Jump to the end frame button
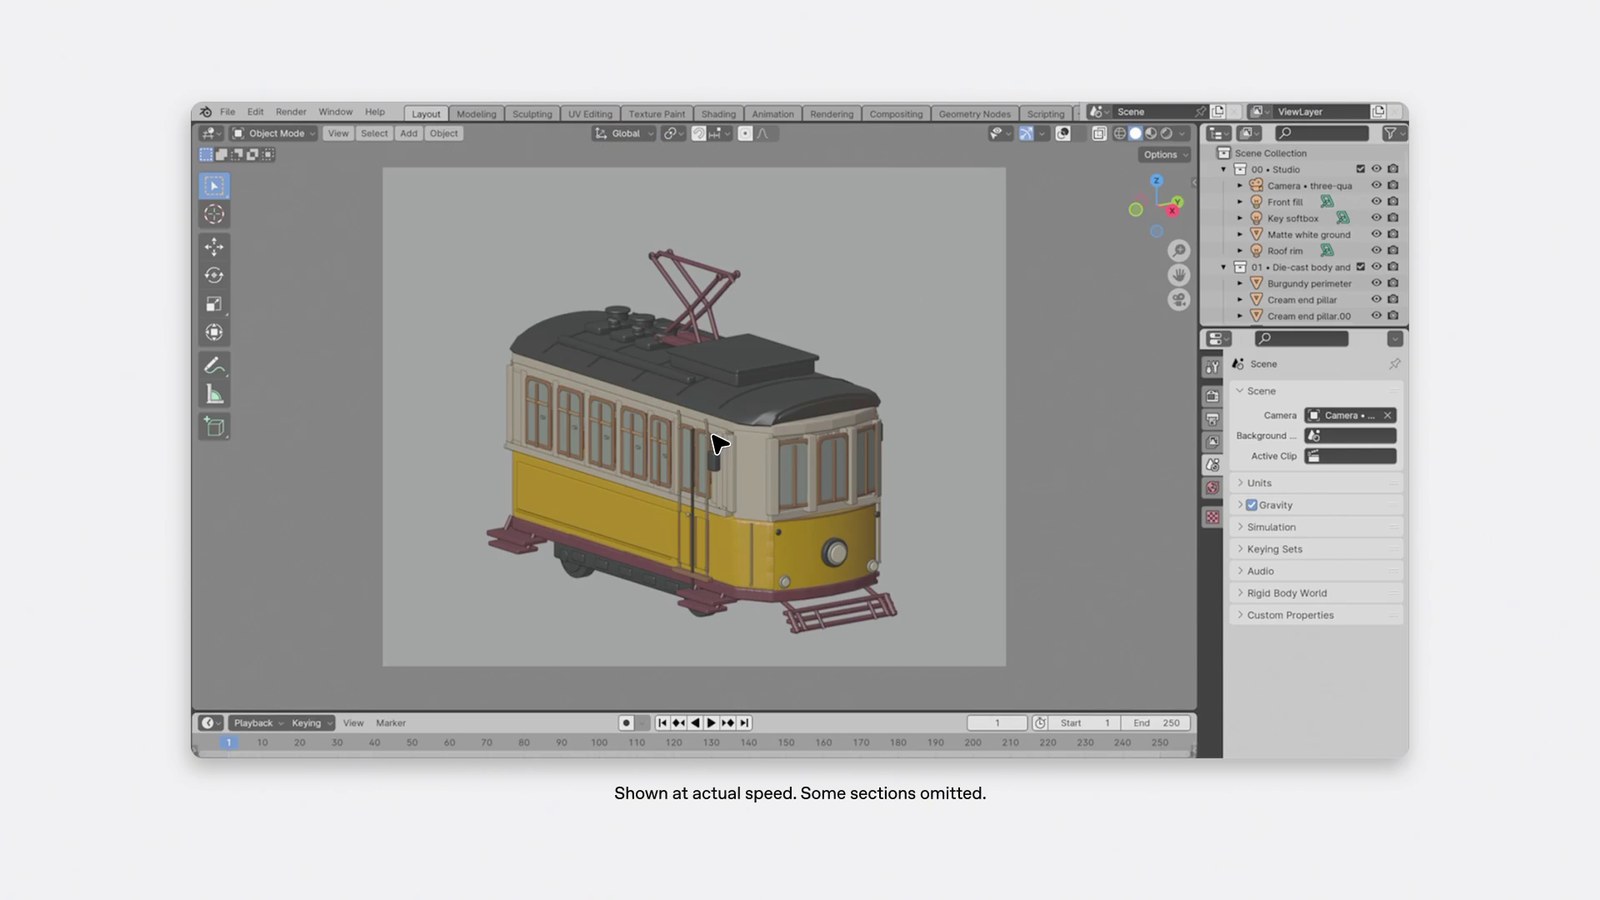 744,723
